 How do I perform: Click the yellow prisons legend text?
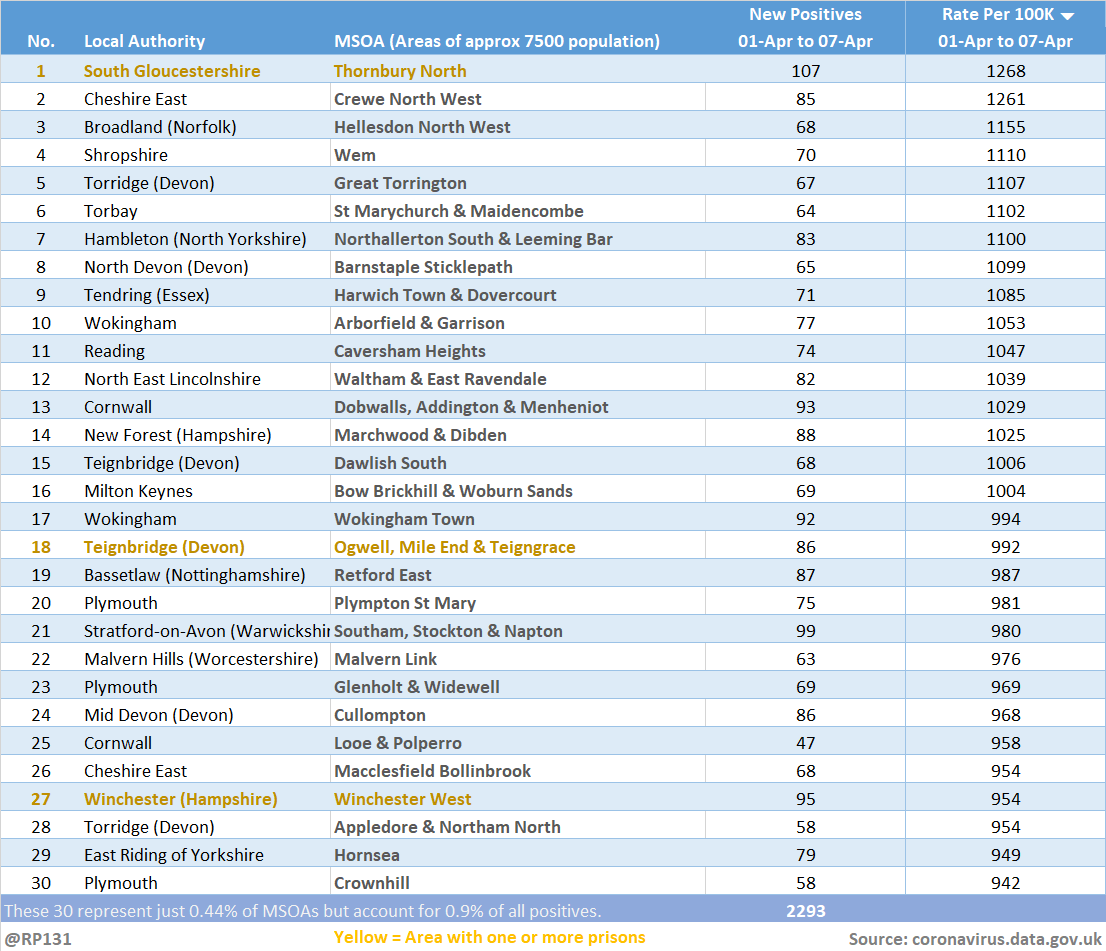click(x=489, y=937)
